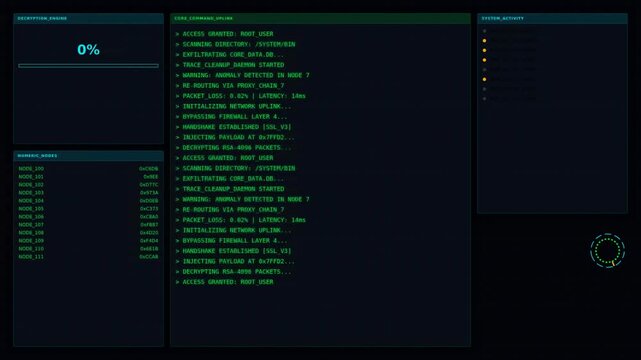Click the 0% decryption readout
The height and width of the screenshot is (360, 641).
pyautogui.click(x=88, y=50)
